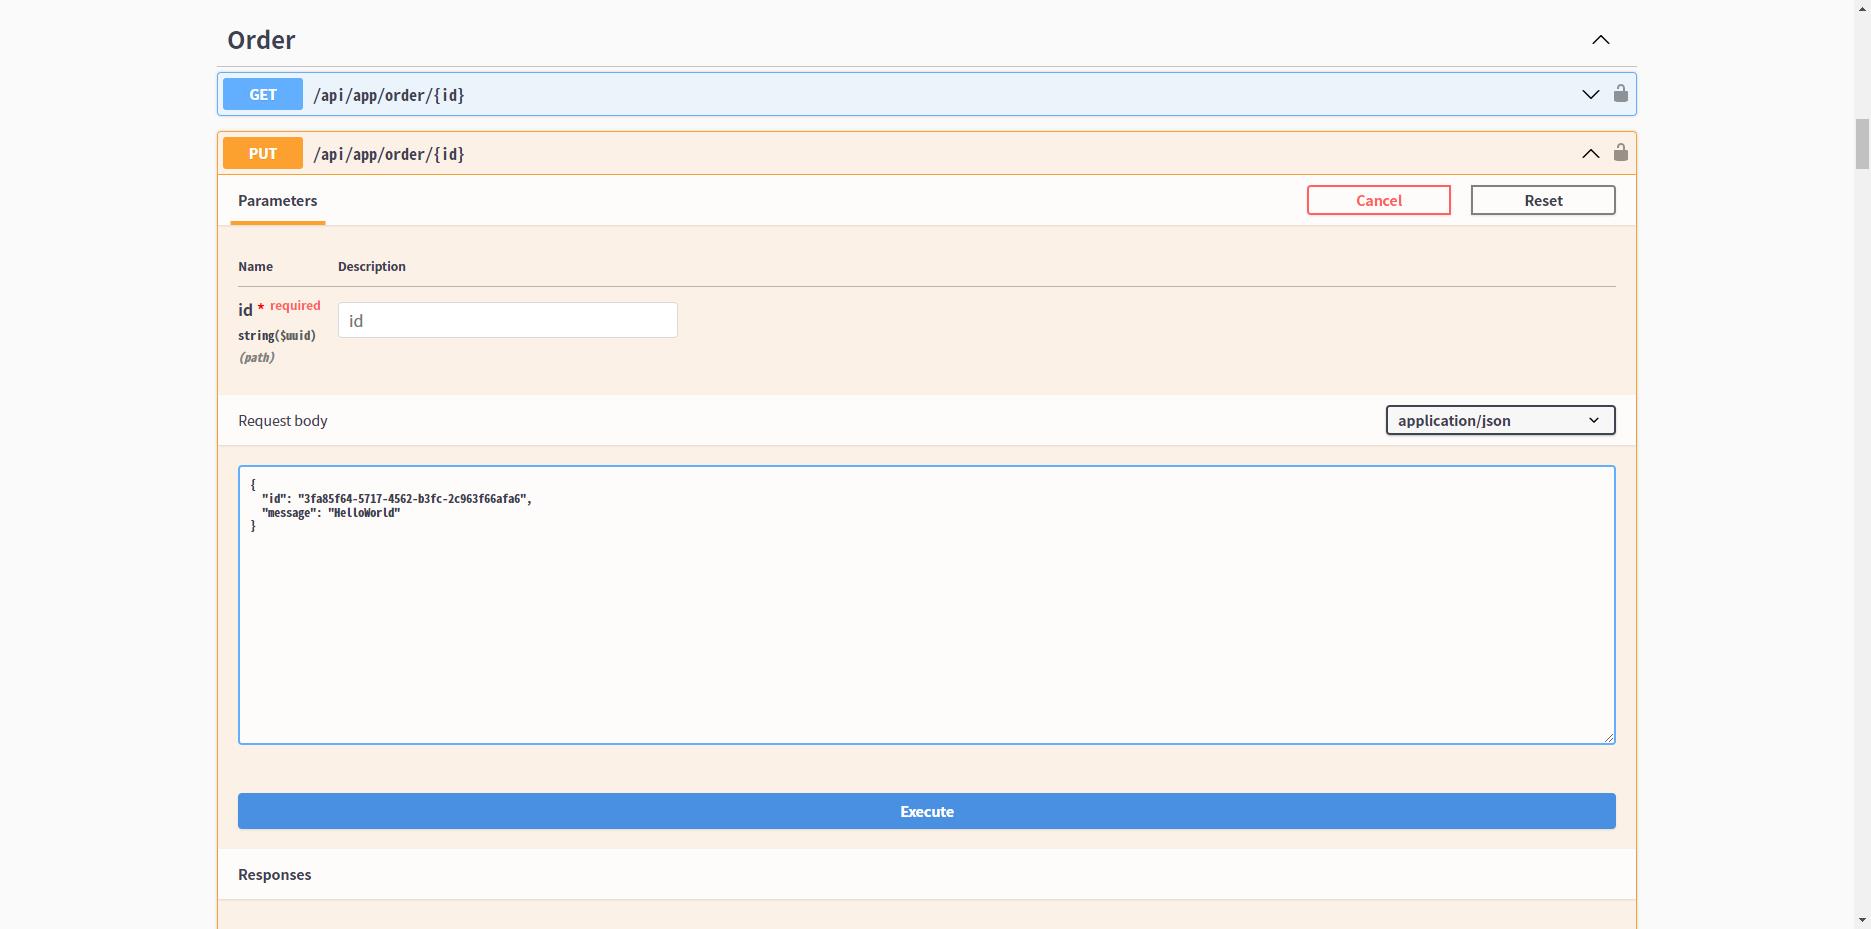Click the orange PUT method badge
This screenshot has height=929, width=1871.
click(x=262, y=153)
